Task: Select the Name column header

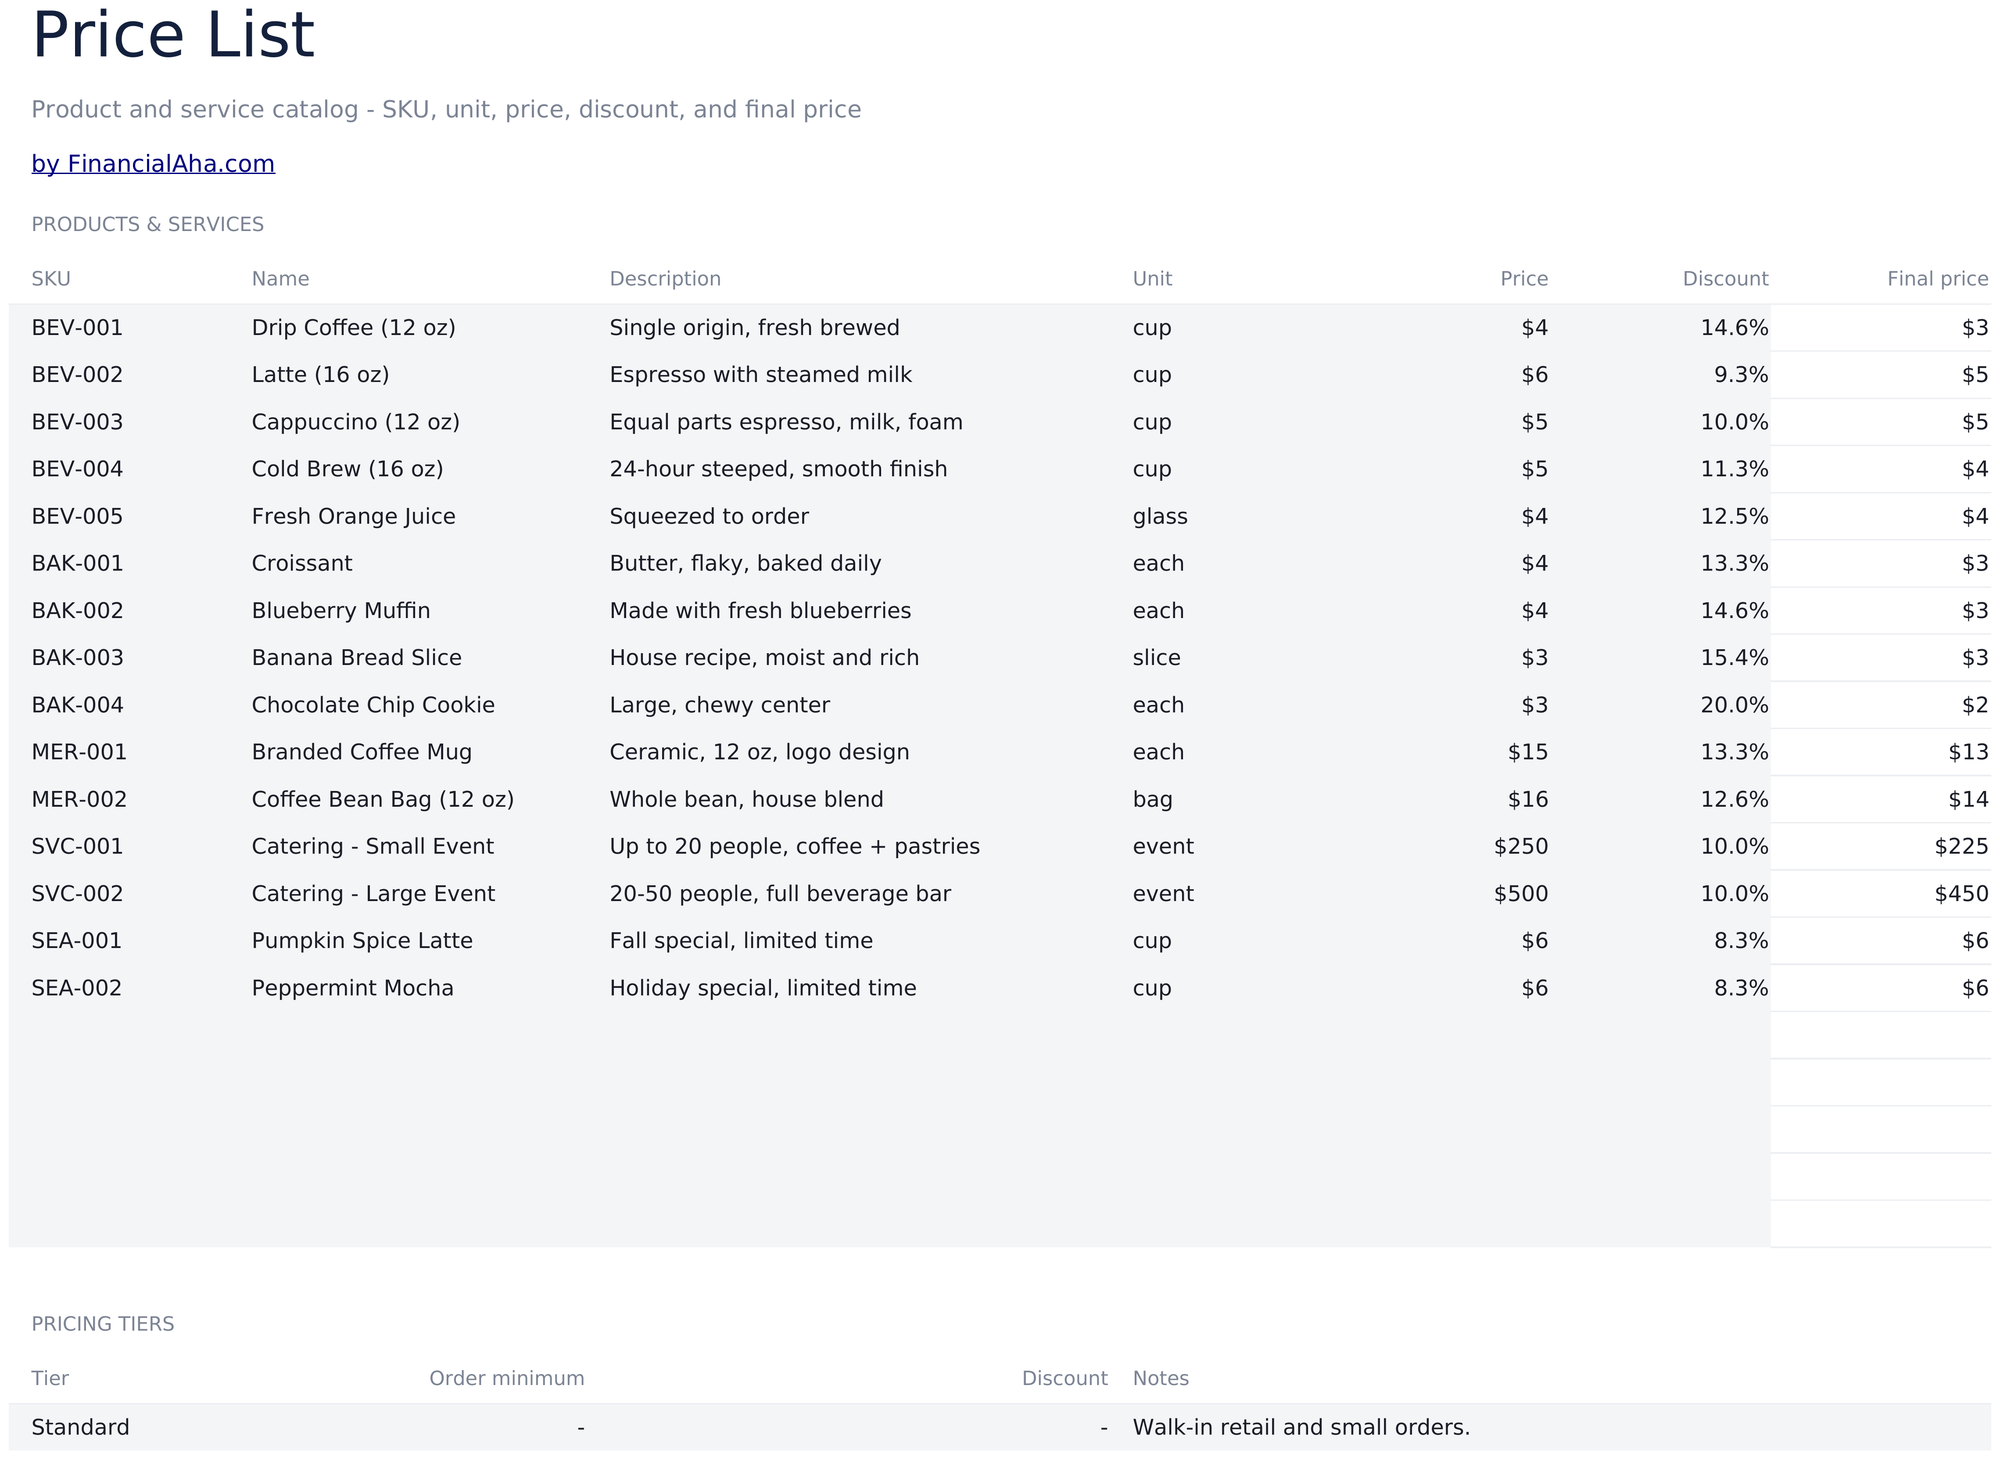Action: click(281, 279)
